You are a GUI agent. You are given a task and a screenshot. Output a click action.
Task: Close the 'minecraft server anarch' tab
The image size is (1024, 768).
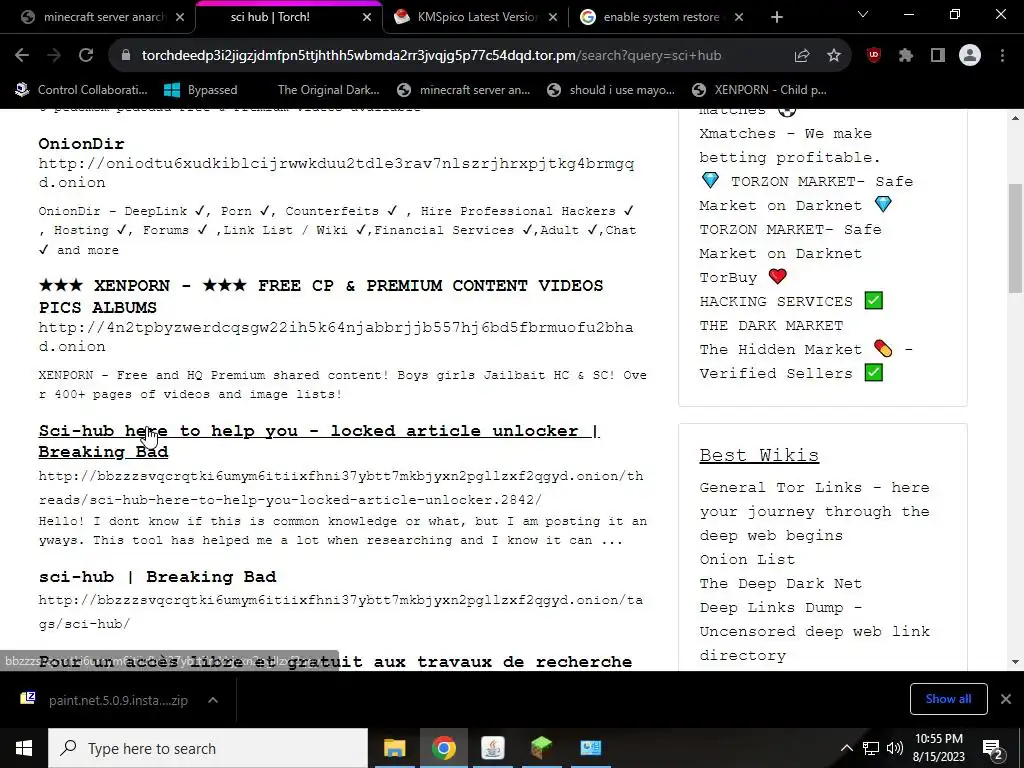(x=180, y=17)
